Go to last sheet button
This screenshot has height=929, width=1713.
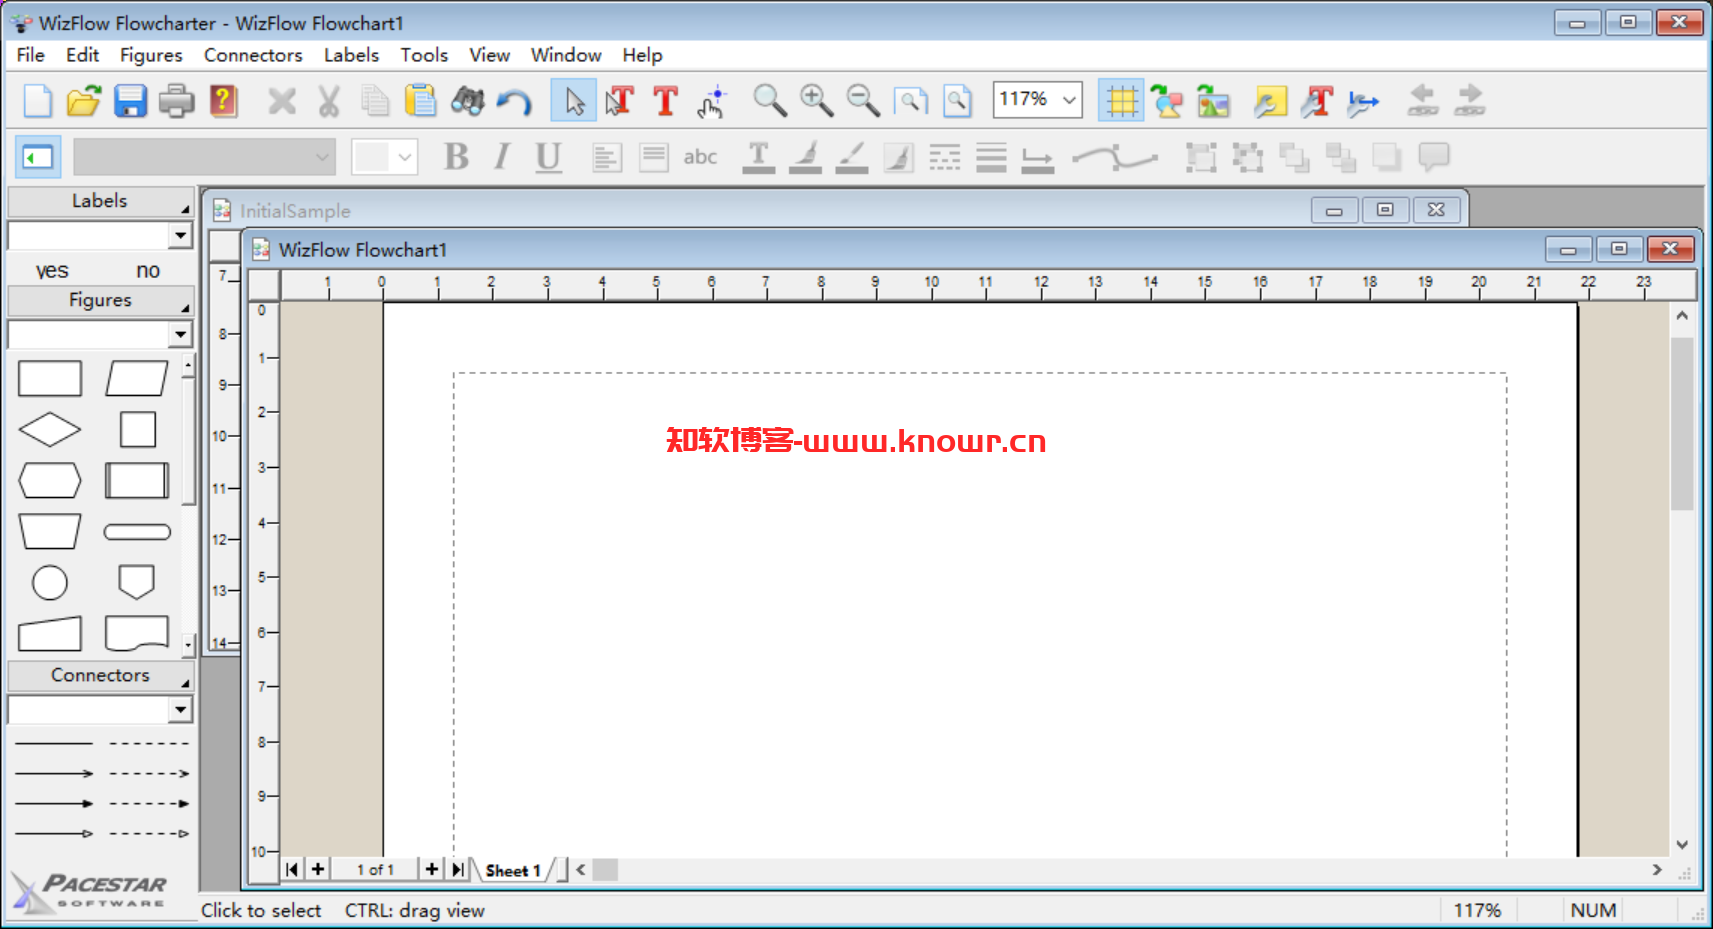pyautogui.click(x=458, y=869)
